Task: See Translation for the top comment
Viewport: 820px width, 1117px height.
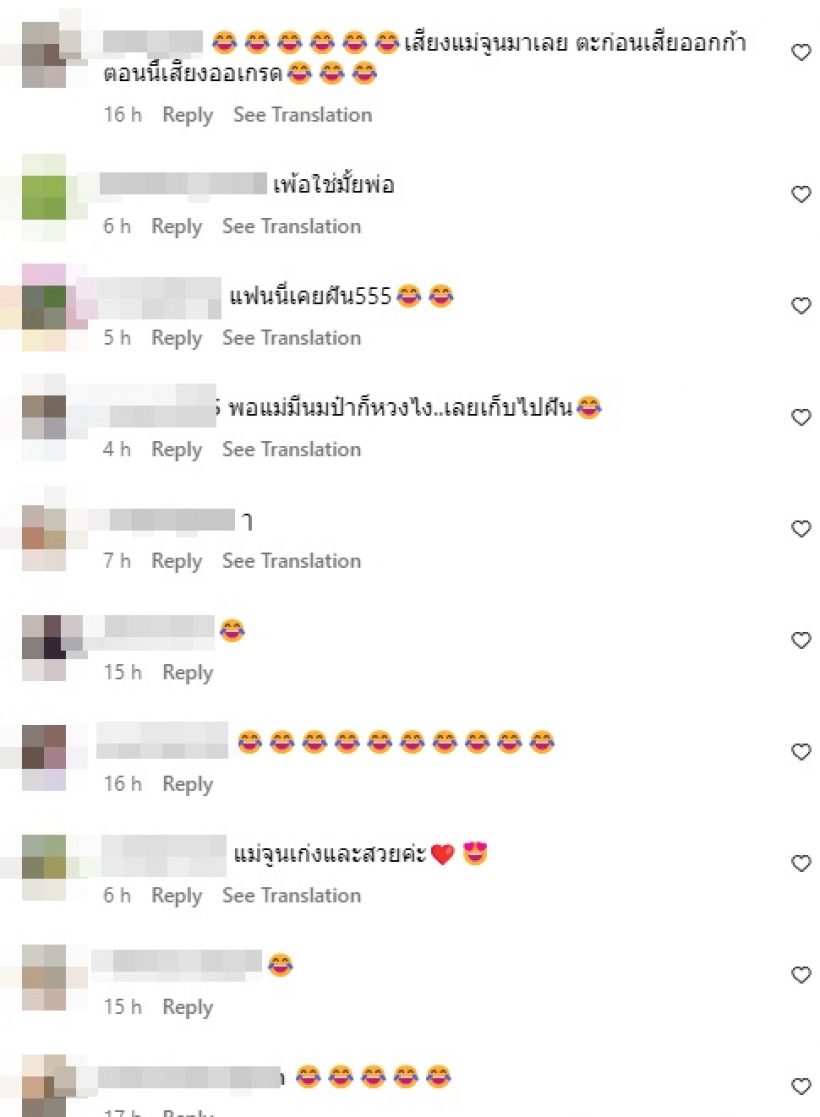Action: (303, 115)
